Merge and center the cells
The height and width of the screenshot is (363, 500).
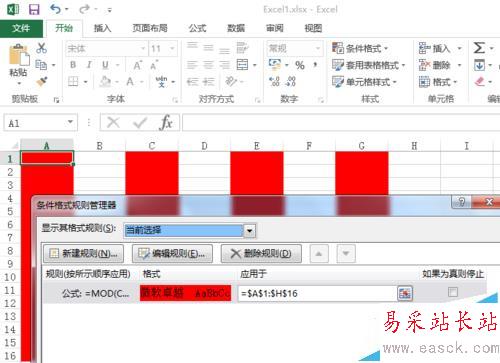(242, 65)
